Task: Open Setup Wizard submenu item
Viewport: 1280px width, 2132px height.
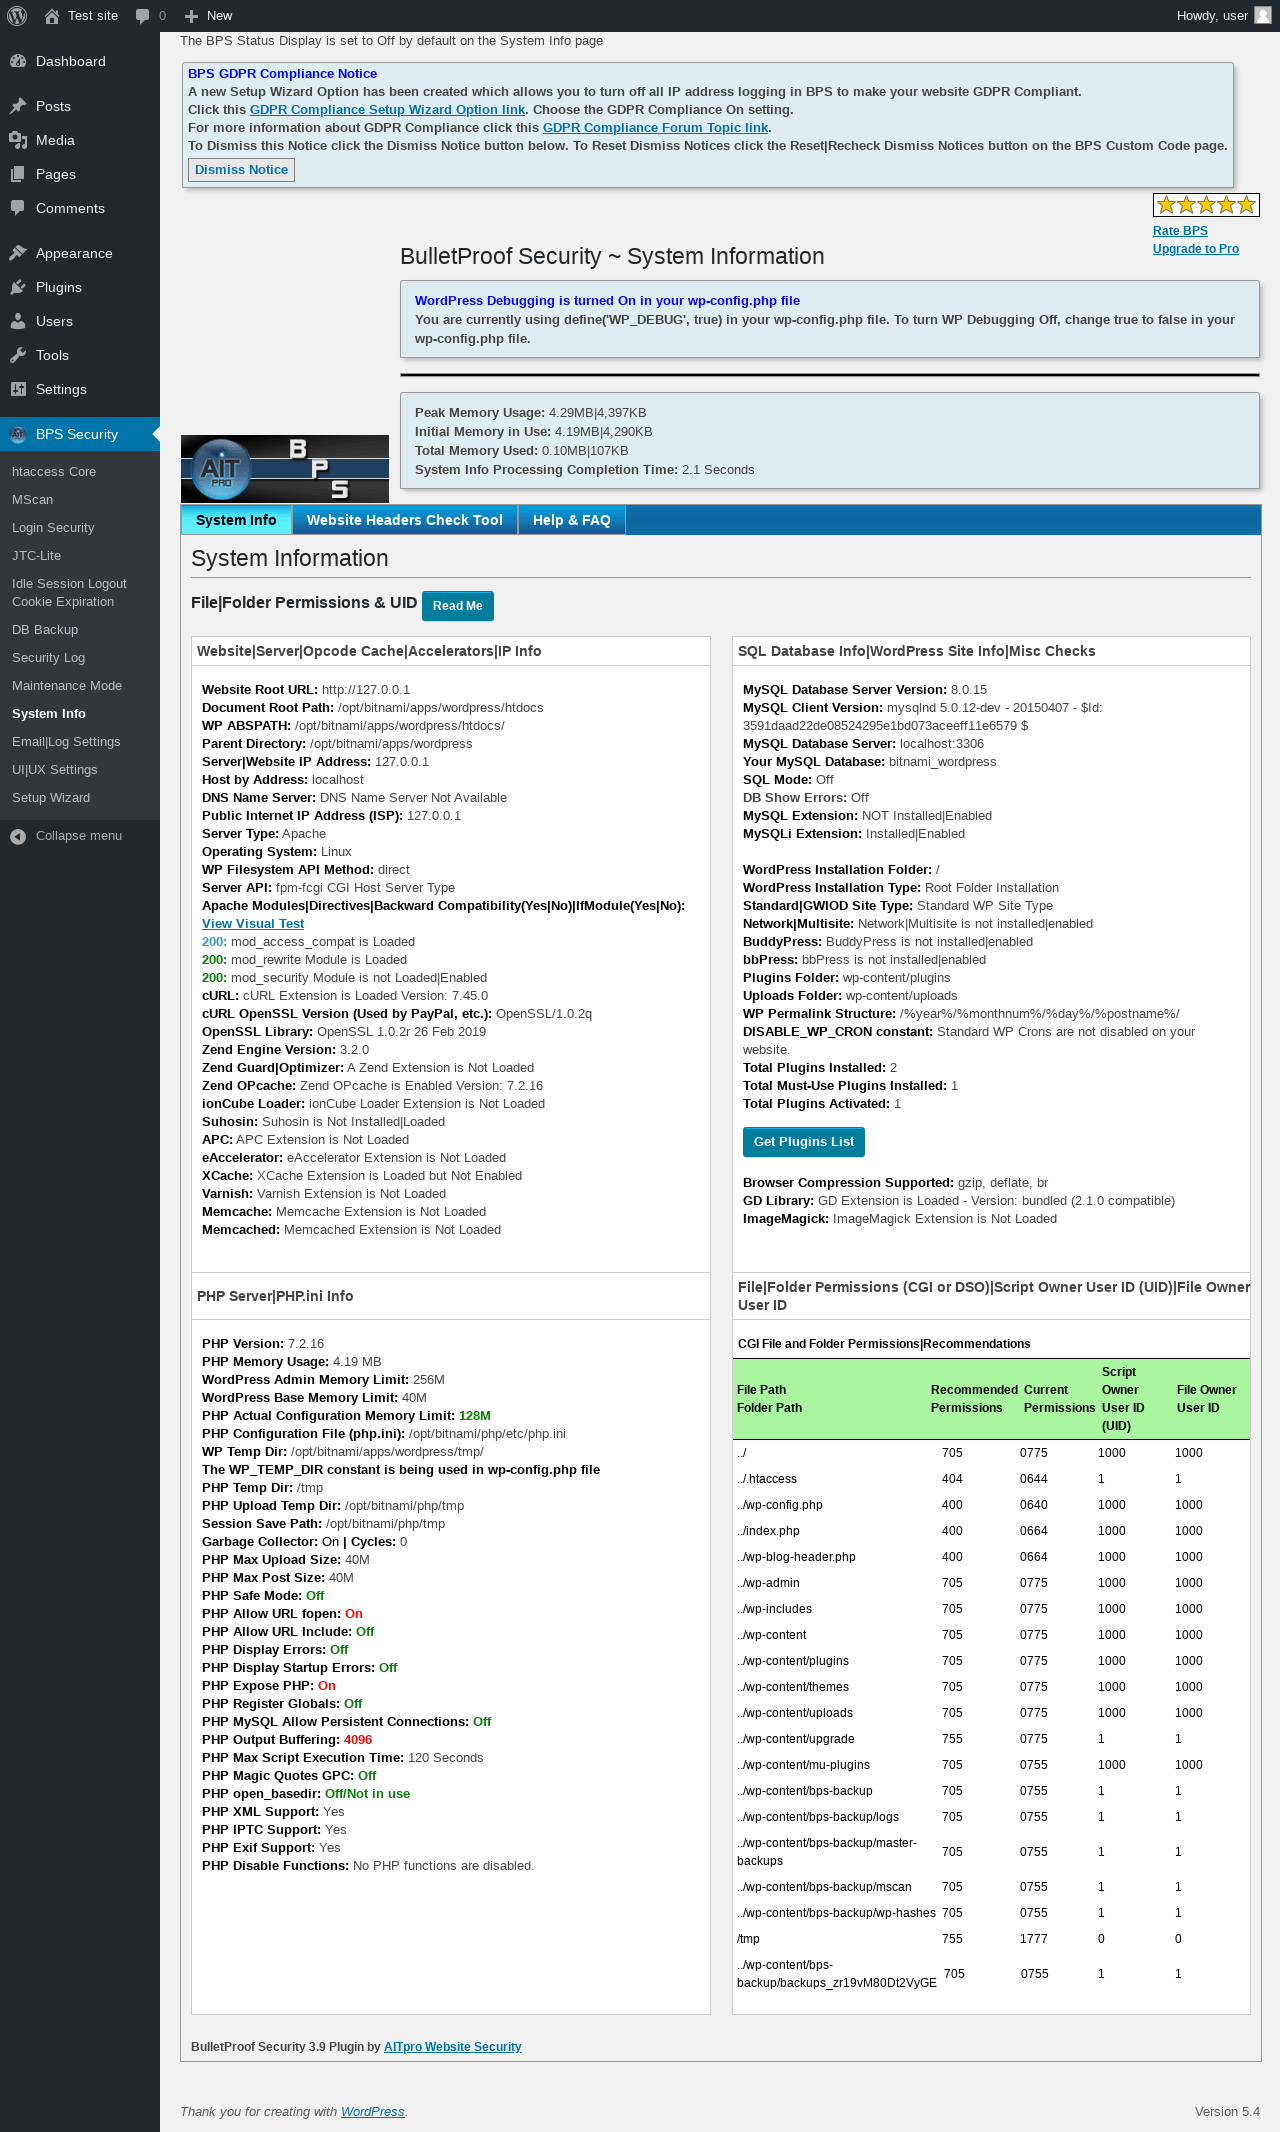Action: pyautogui.click(x=51, y=798)
